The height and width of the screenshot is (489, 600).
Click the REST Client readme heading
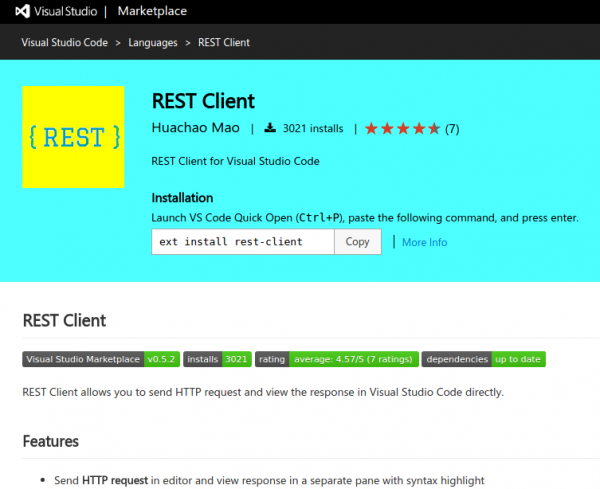[x=64, y=321]
